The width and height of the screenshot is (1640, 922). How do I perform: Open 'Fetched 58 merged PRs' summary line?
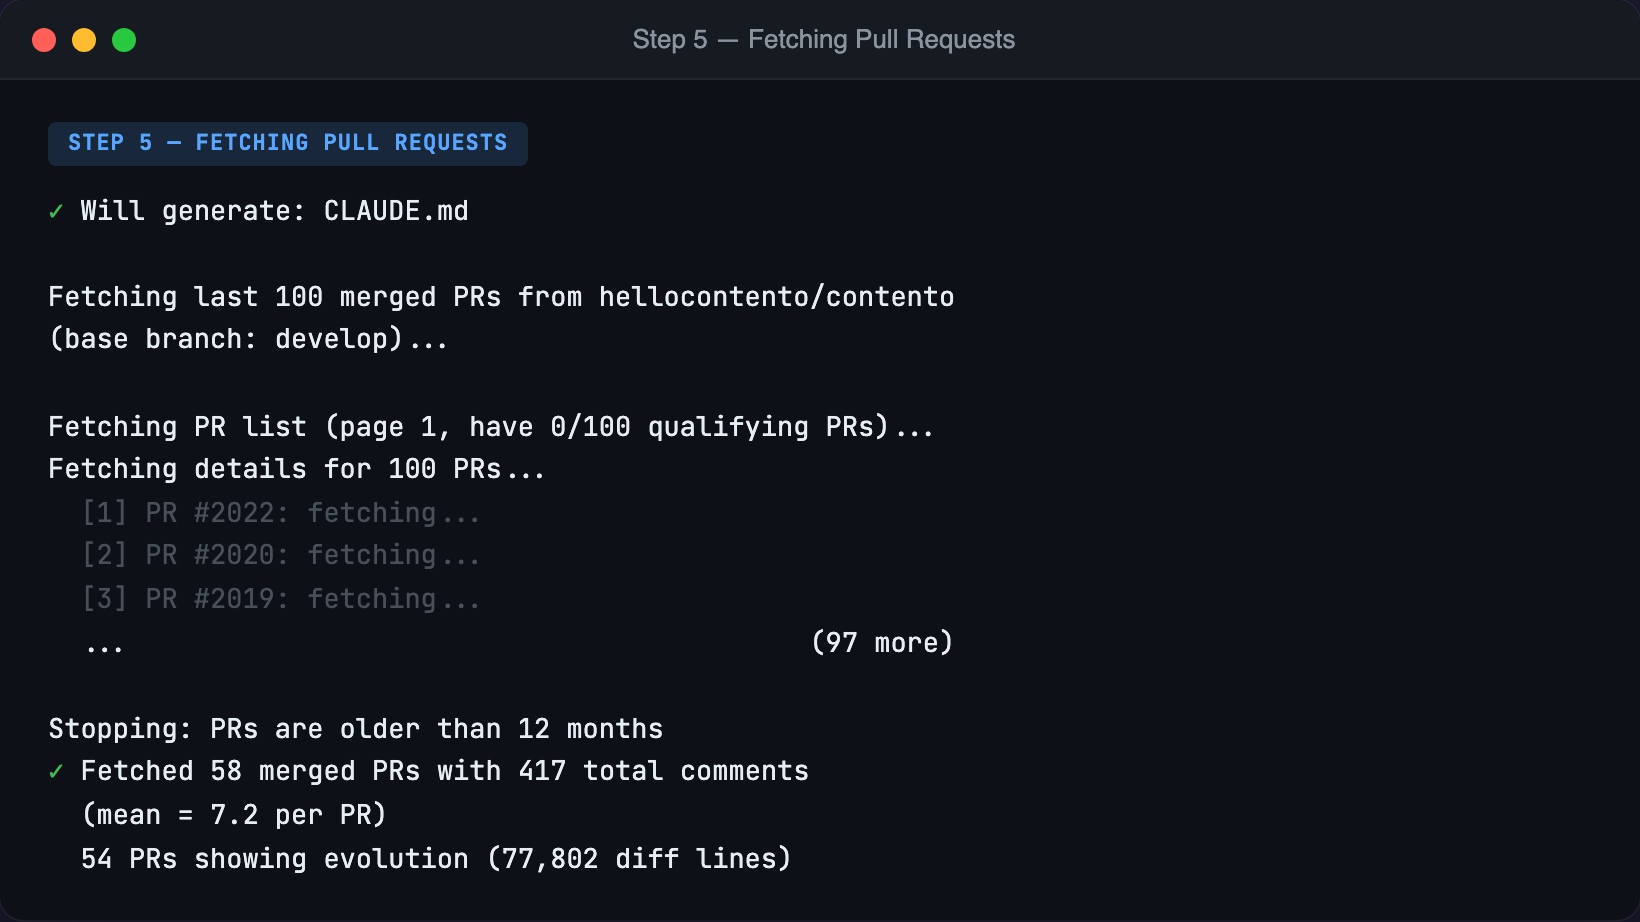[445, 770]
